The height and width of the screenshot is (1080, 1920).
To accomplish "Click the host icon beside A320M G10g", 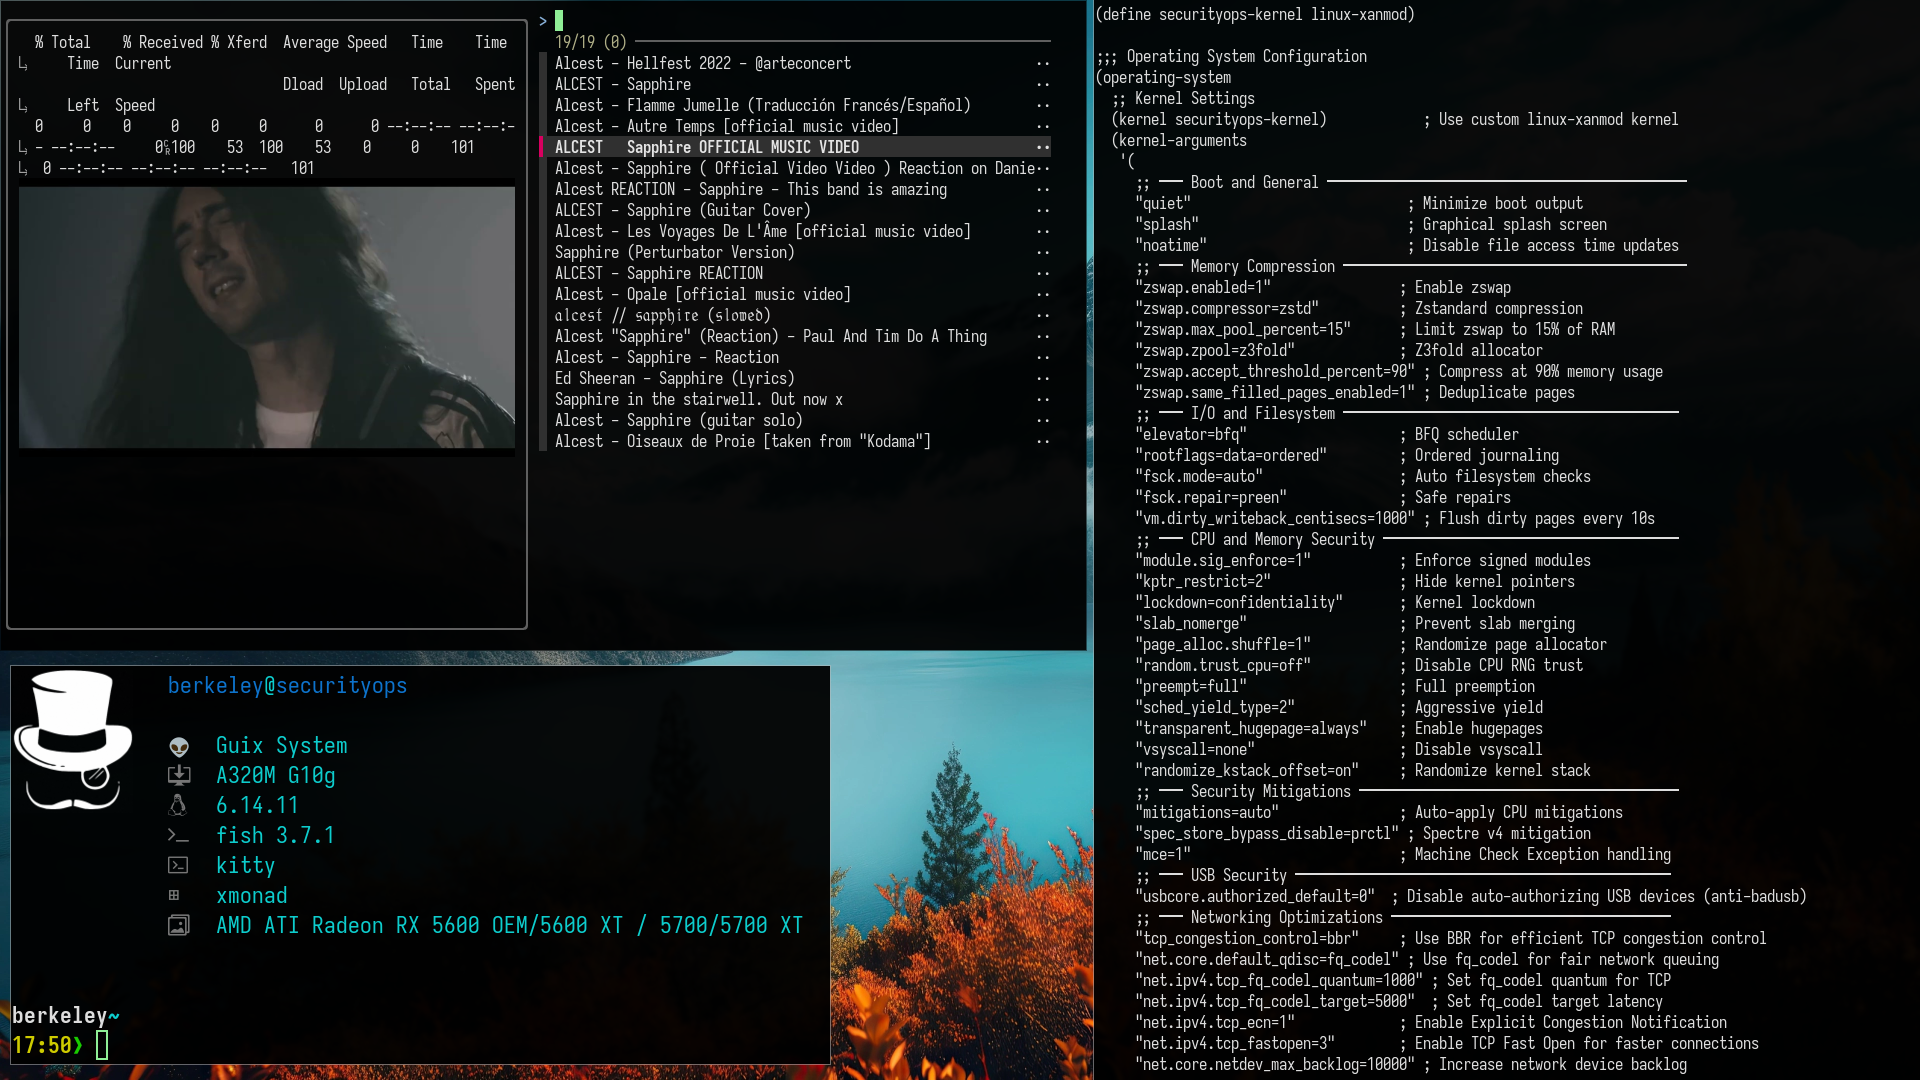I will pyautogui.click(x=179, y=776).
